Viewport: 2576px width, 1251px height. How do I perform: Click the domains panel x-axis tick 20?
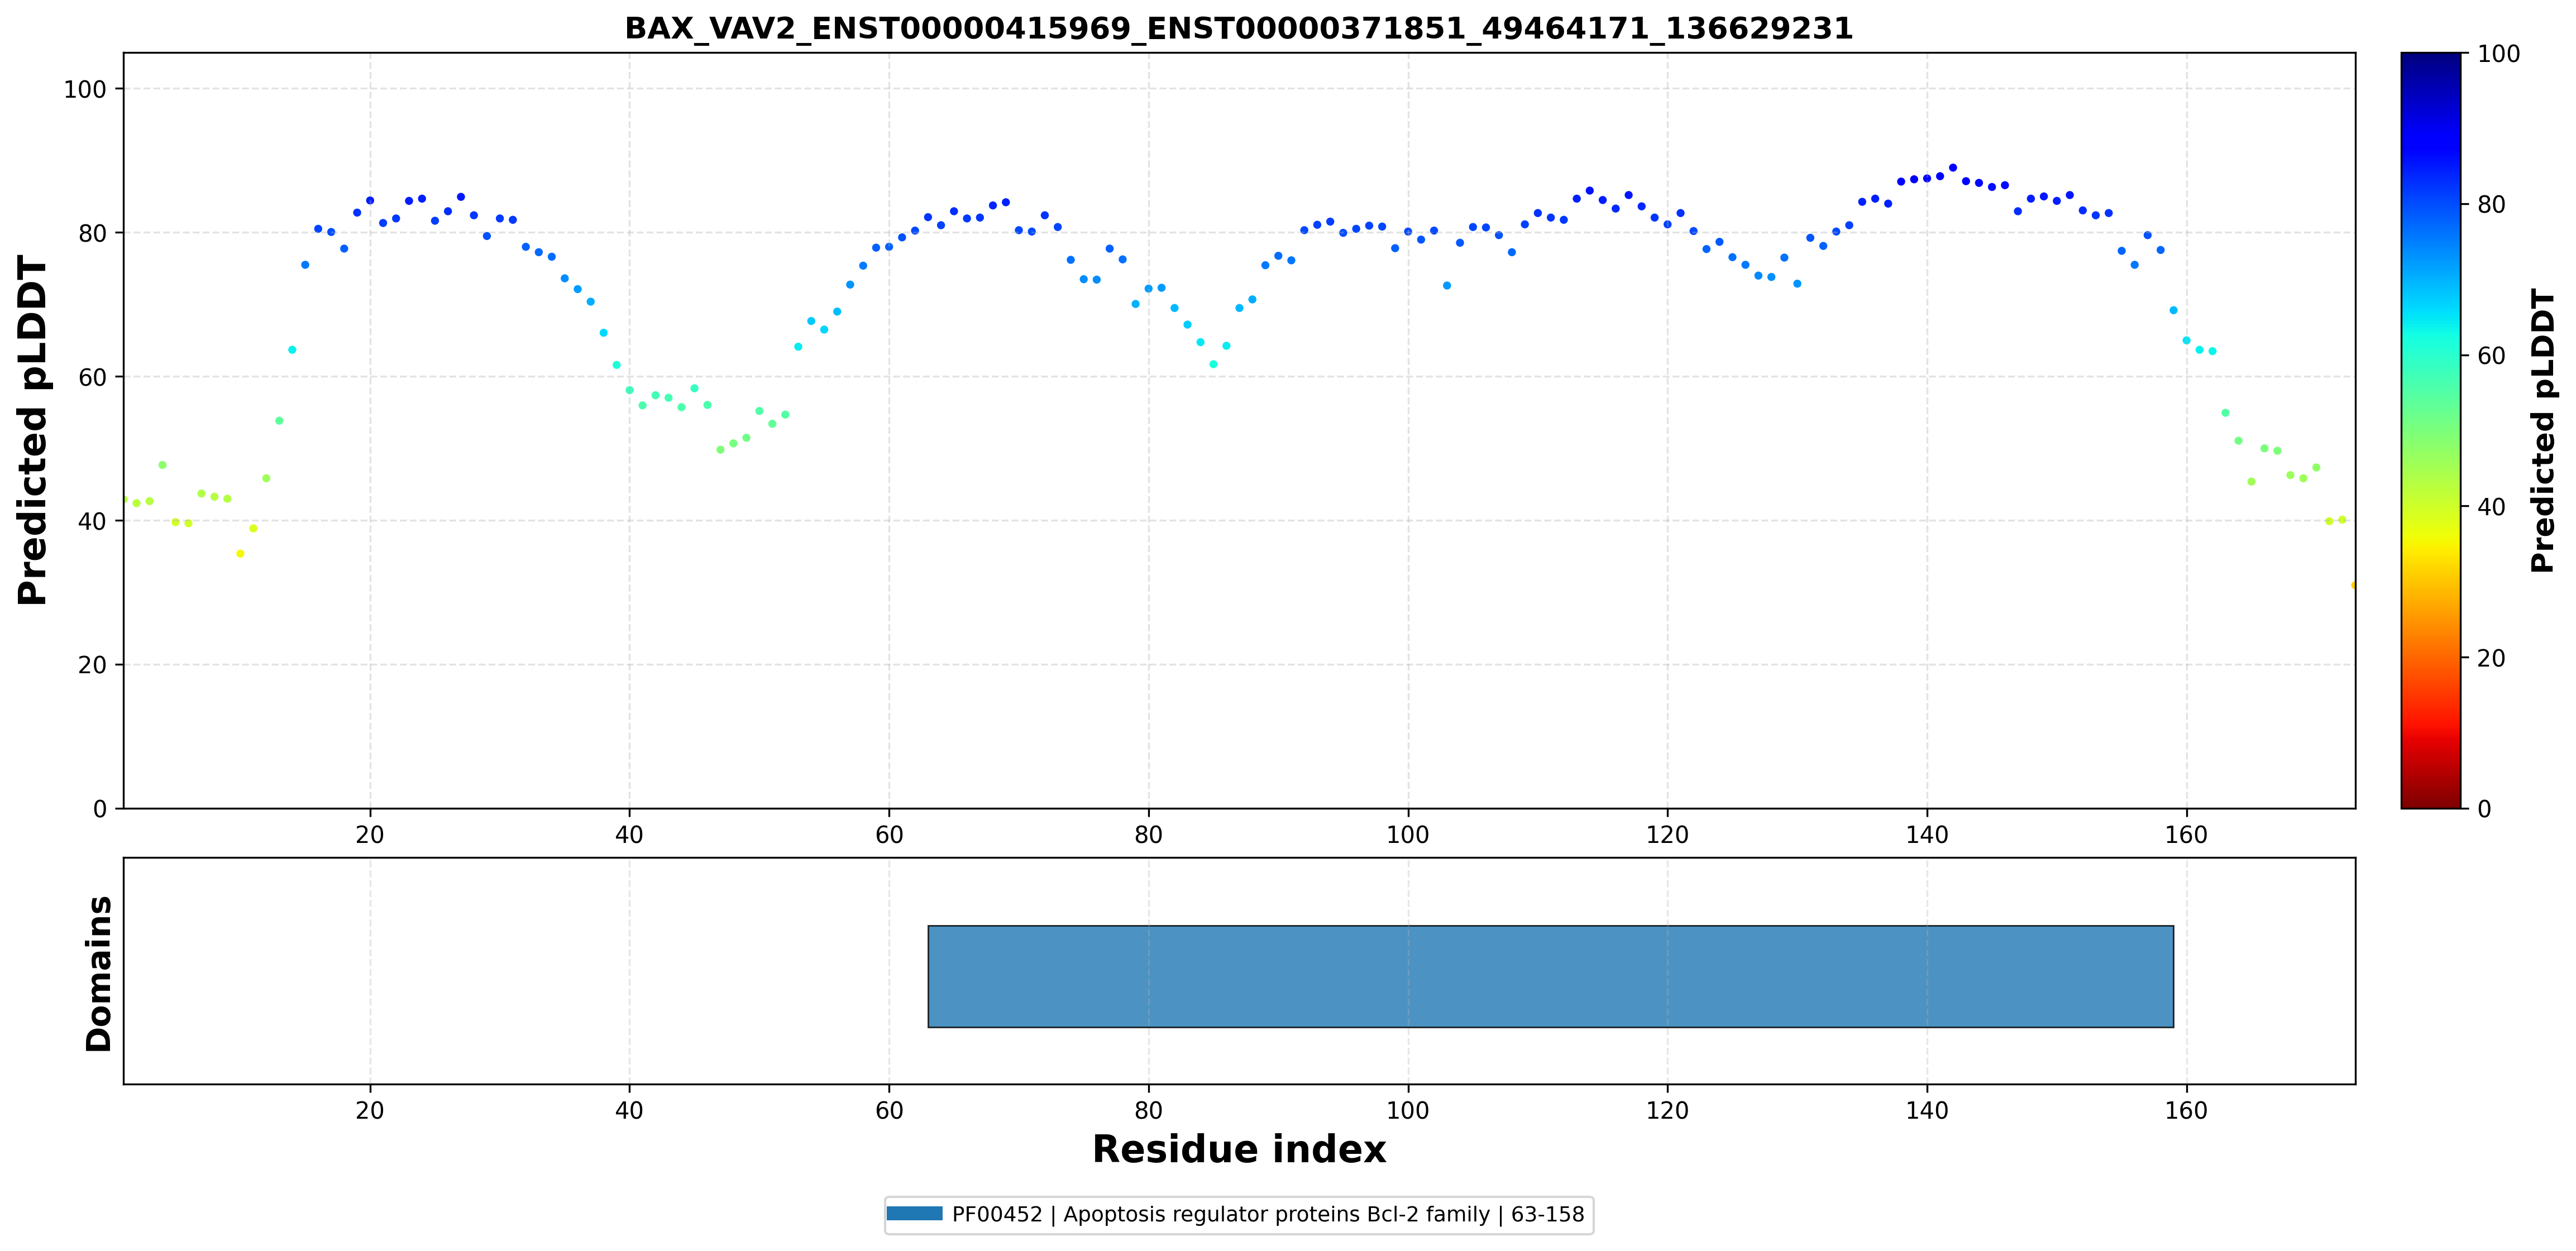click(370, 1110)
